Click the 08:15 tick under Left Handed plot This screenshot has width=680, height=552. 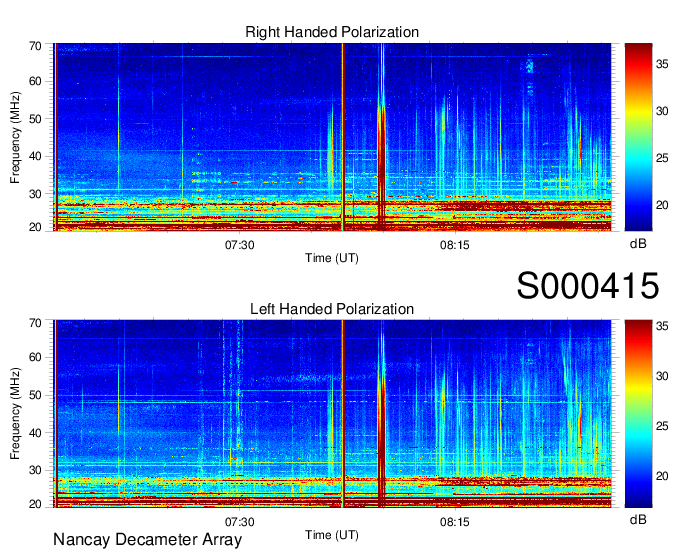coord(454,522)
